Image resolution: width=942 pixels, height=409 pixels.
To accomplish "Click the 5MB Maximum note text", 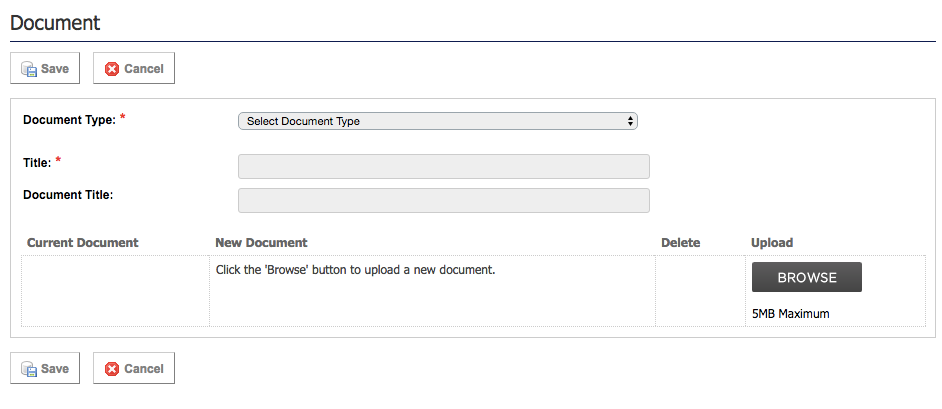I will 791,314.
